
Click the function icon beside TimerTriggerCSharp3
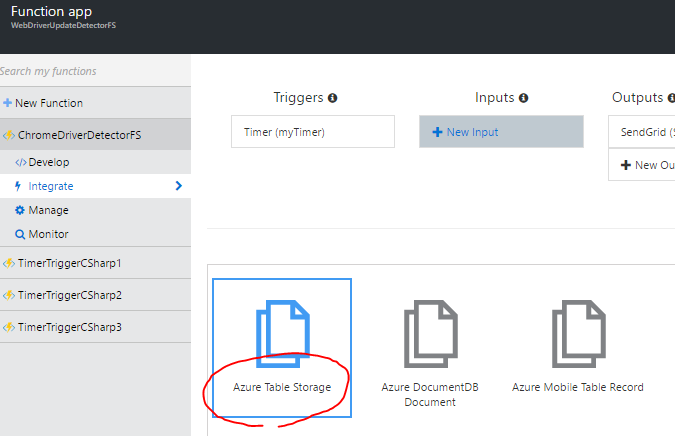pos(9,327)
